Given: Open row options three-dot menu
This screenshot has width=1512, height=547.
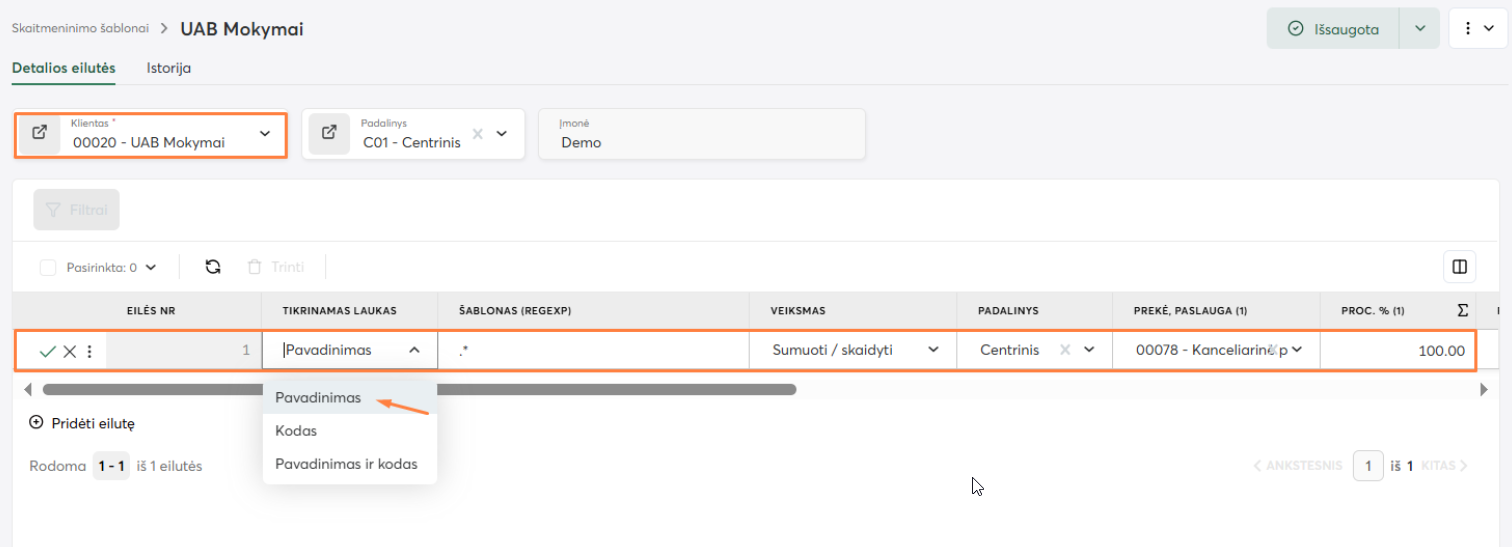Looking at the screenshot, I should [x=90, y=351].
